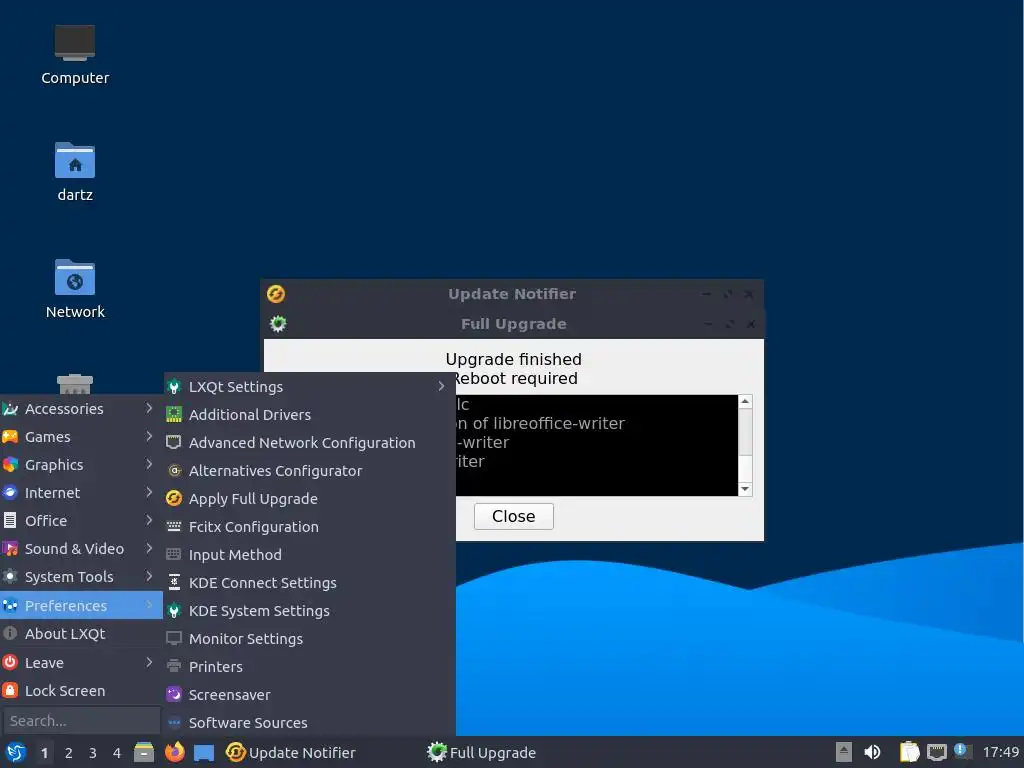Viewport: 1024px width, 768px height.
Task: Click scrollbar down arrow in upgrade log
Action: 744,488
